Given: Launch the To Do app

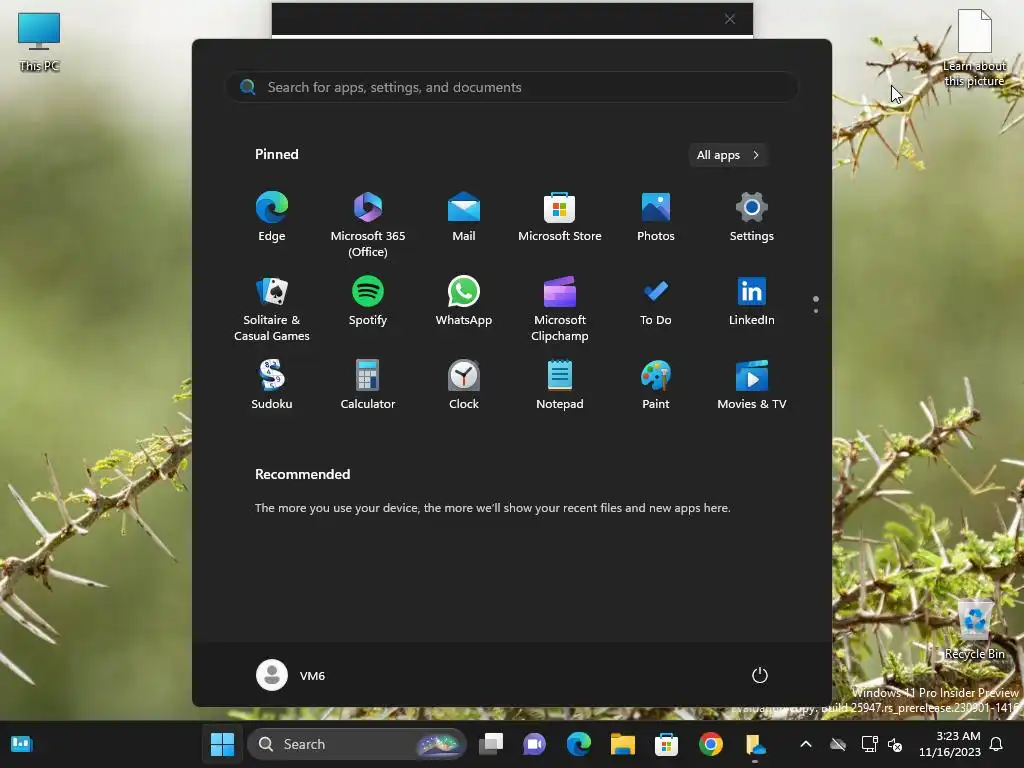Looking at the screenshot, I should [x=656, y=301].
